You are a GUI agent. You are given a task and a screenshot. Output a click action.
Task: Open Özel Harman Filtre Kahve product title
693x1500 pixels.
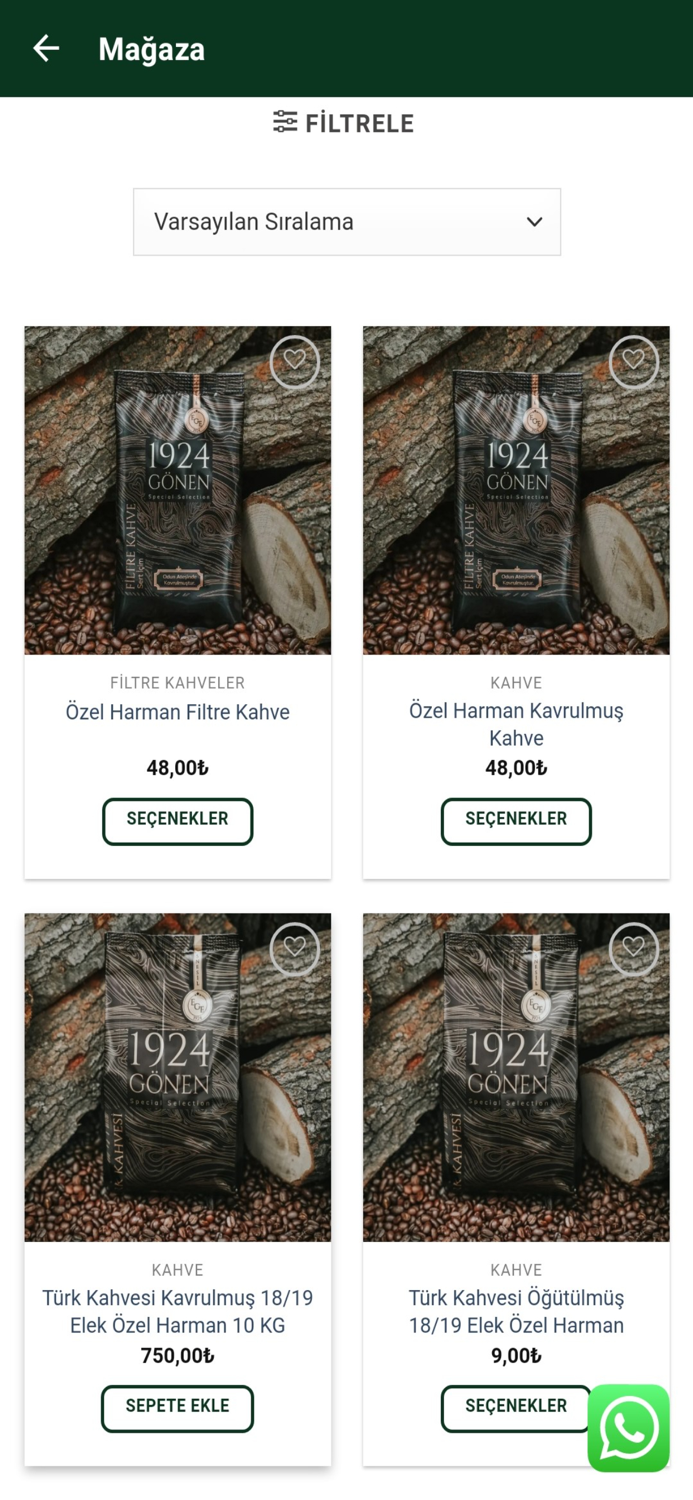(x=178, y=712)
